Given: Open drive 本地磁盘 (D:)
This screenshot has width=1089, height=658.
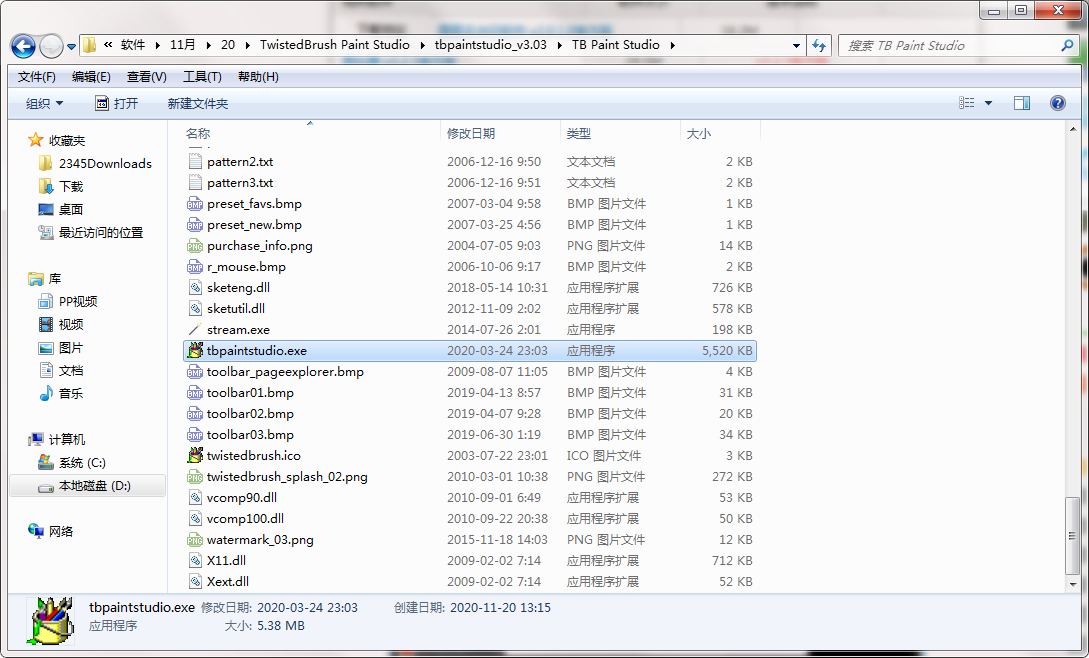Looking at the screenshot, I should tap(94, 486).
